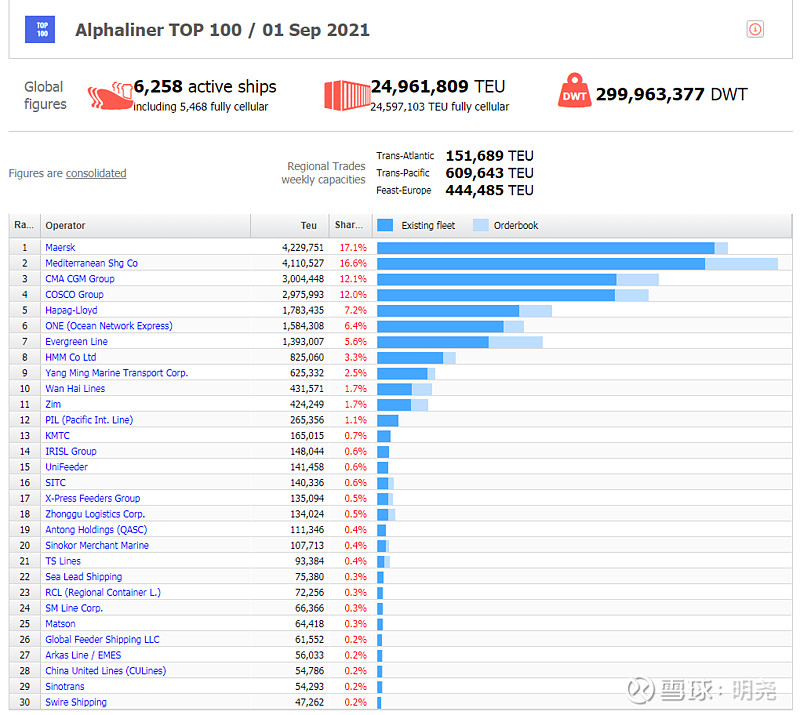Open the Sinotrans operator link
The width and height of the screenshot is (800, 715).
(65, 687)
